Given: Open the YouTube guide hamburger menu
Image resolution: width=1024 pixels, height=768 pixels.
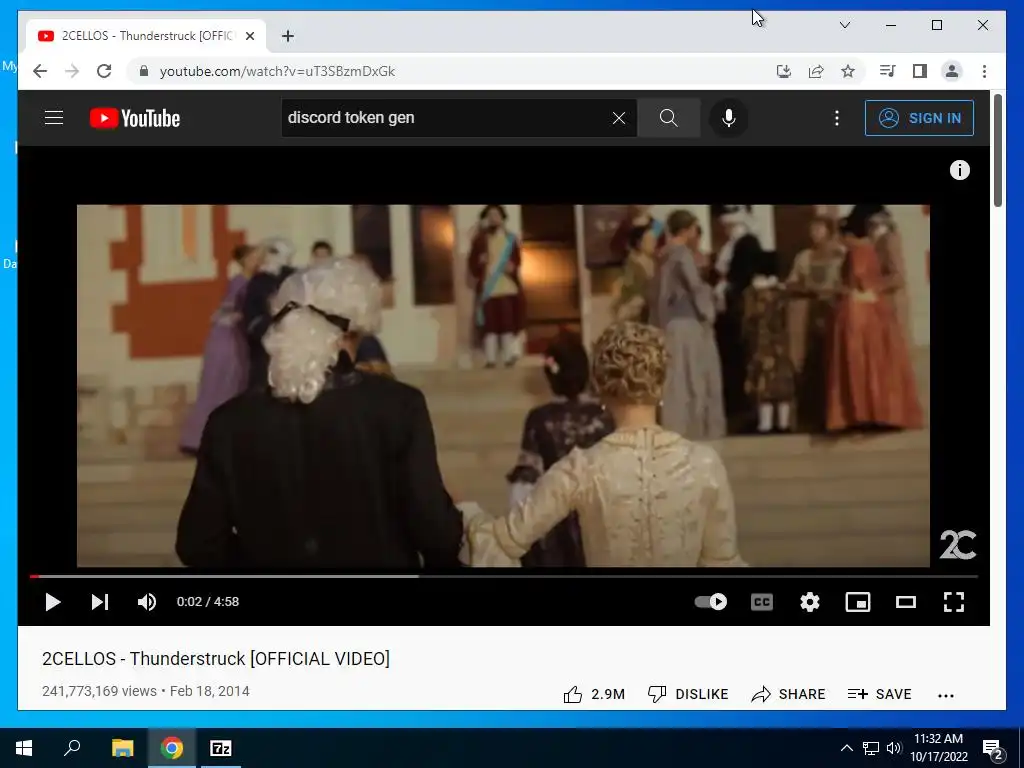Looking at the screenshot, I should coord(54,118).
